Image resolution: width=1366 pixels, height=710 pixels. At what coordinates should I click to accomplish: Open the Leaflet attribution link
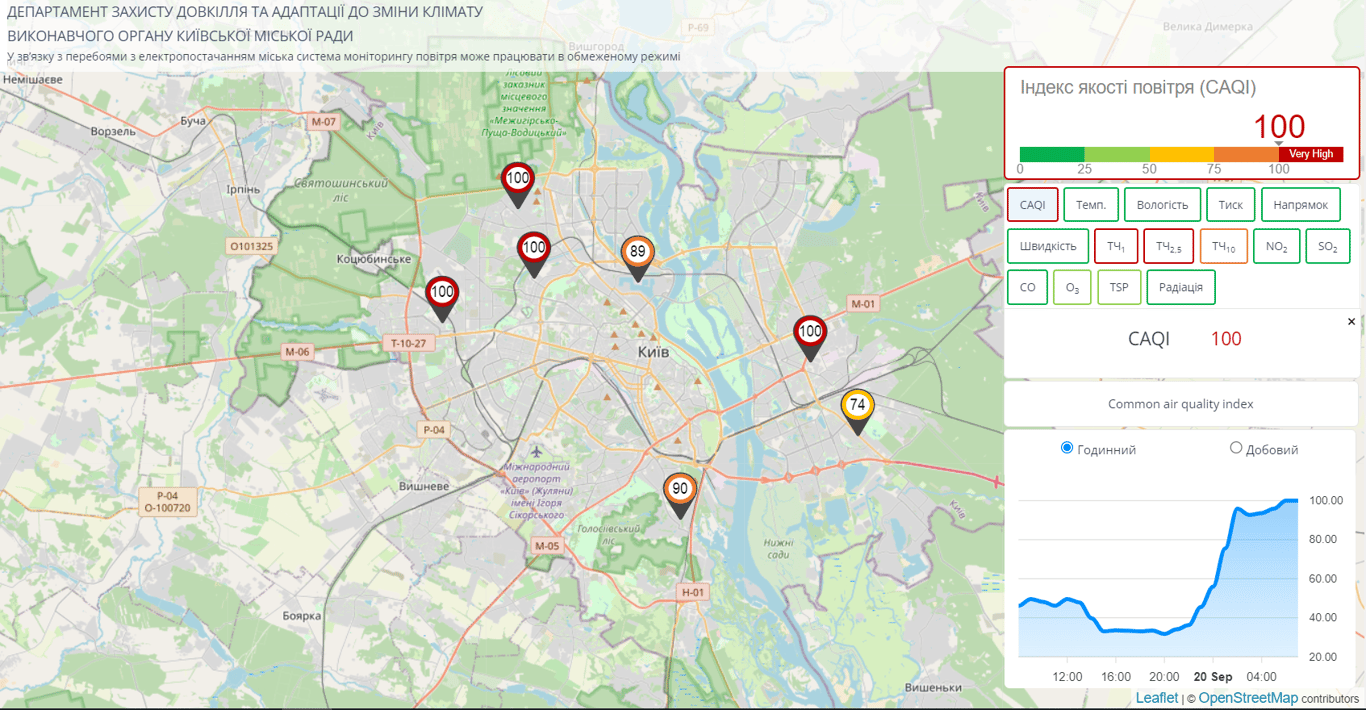click(x=1156, y=698)
